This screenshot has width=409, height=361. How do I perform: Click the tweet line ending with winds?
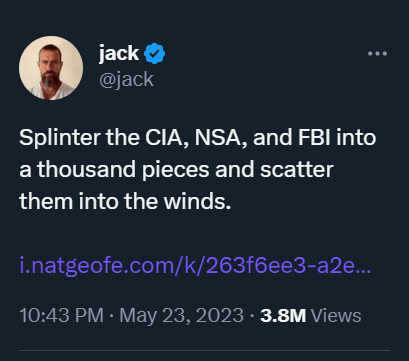[x=125, y=202]
